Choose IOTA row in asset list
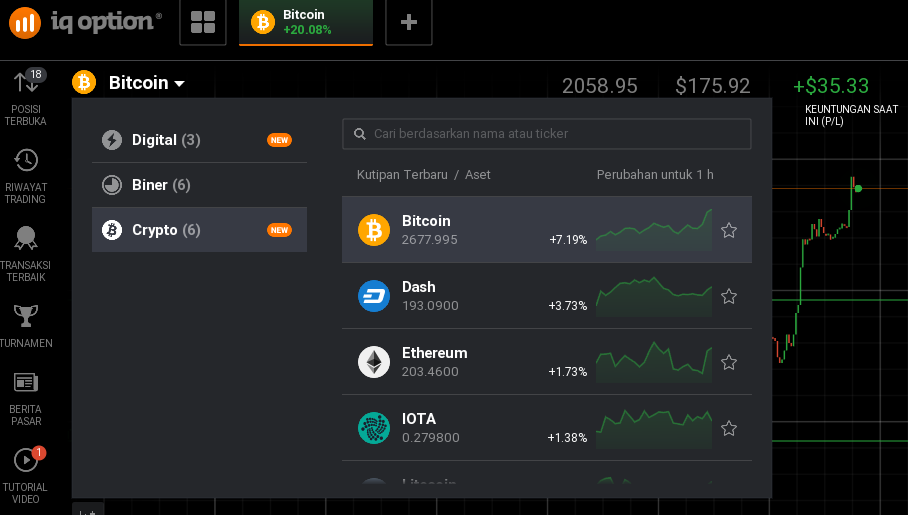The image size is (908, 515). click(547, 428)
